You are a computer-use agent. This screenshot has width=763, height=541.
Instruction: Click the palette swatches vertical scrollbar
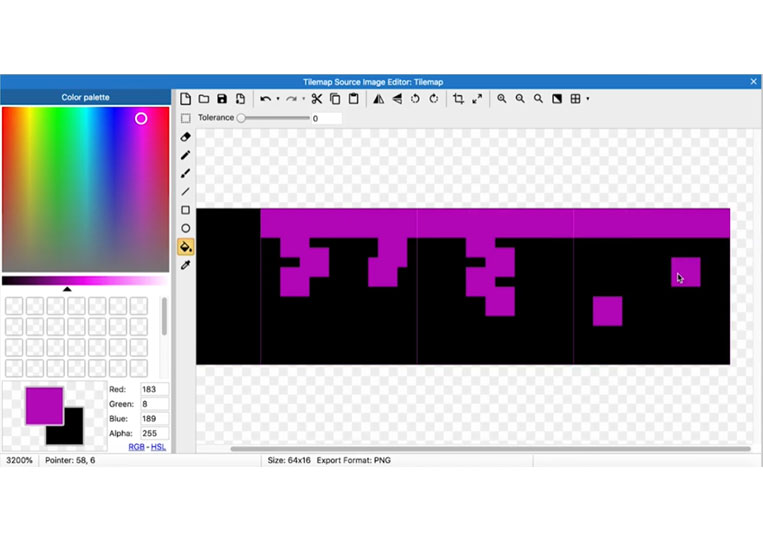(x=164, y=316)
